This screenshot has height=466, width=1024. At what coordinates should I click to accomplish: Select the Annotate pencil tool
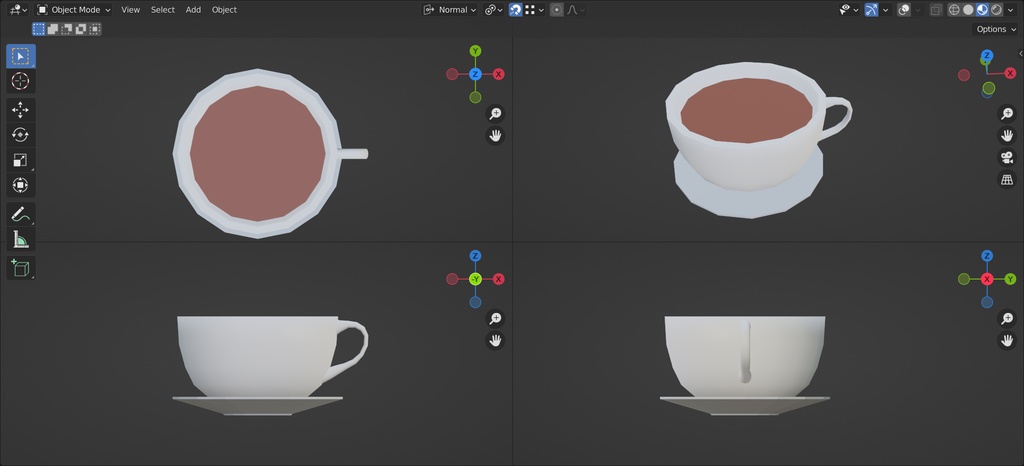(21, 213)
